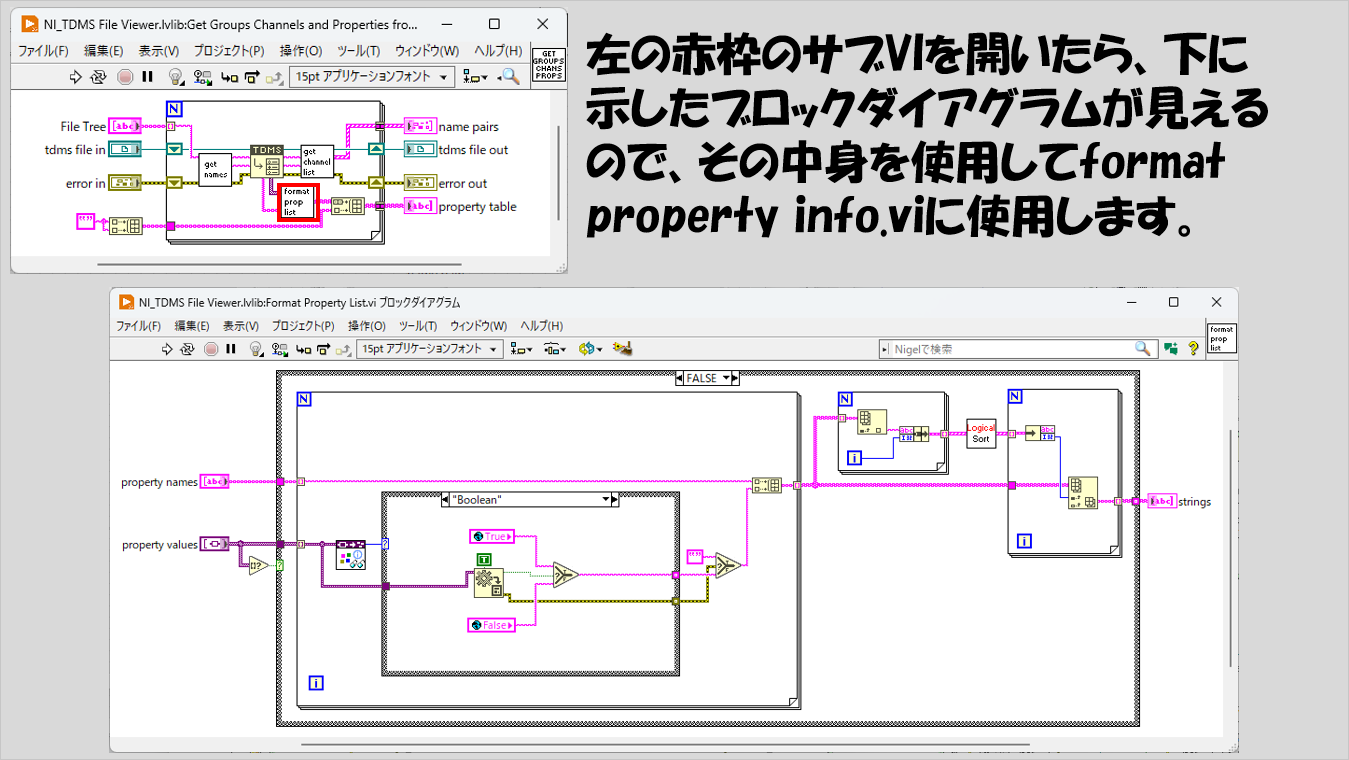Open ファイル(F) menu in upper window

point(43,51)
